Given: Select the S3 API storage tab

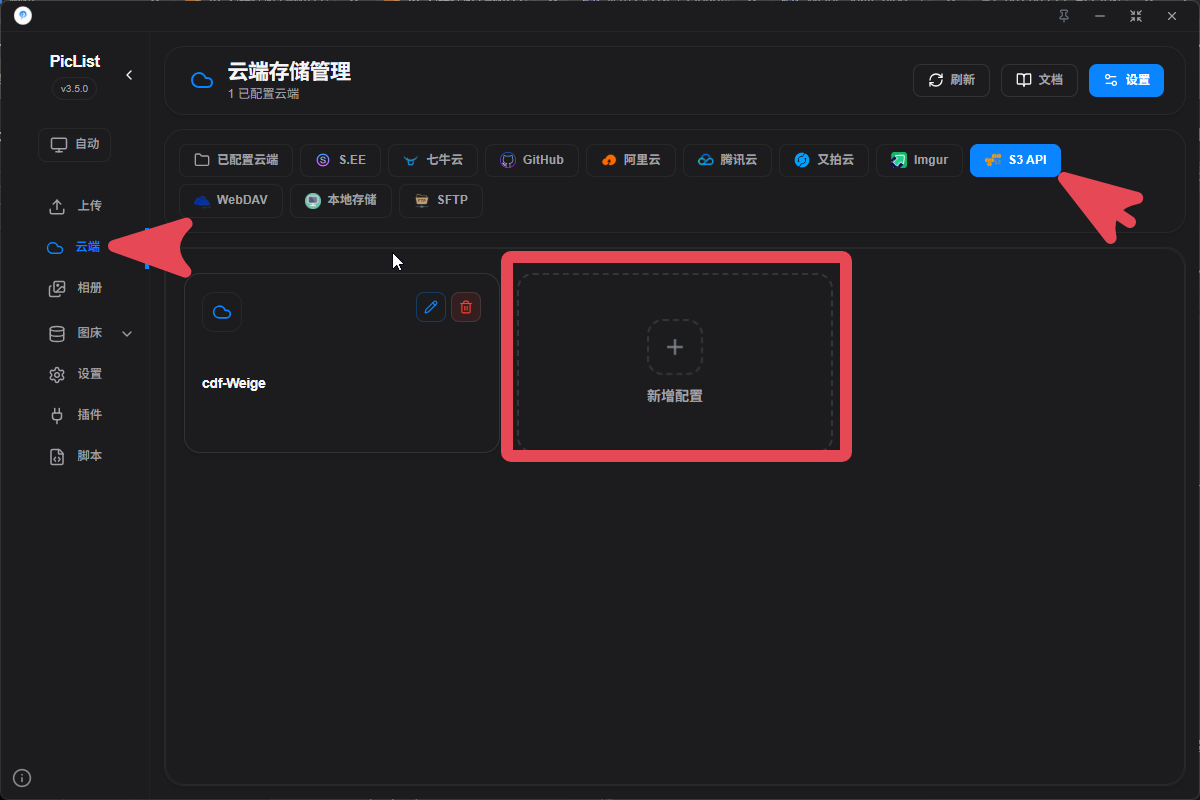Looking at the screenshot, I should tap(1015, 160).
